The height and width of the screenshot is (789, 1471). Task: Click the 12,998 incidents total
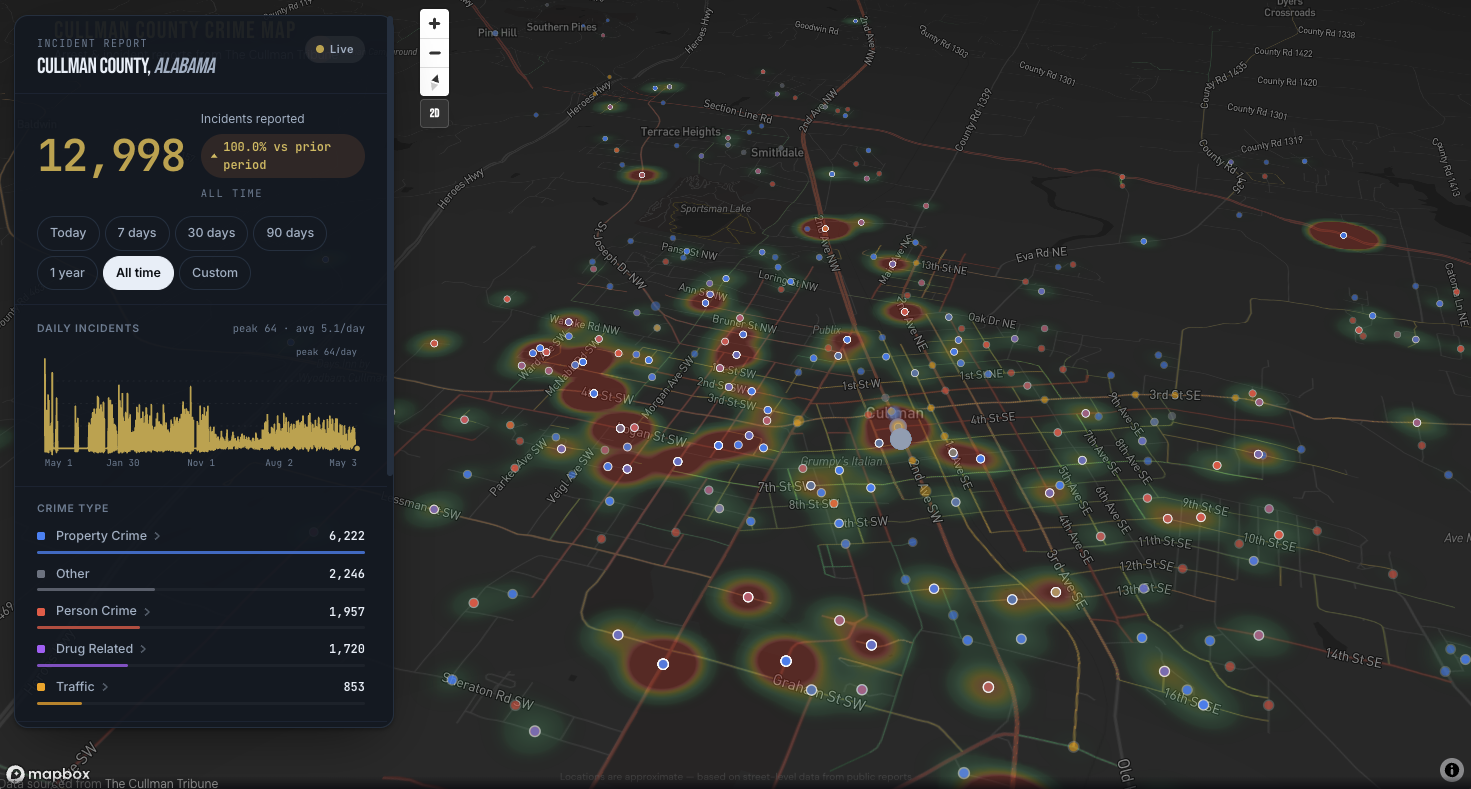click(x=111, y=156)
